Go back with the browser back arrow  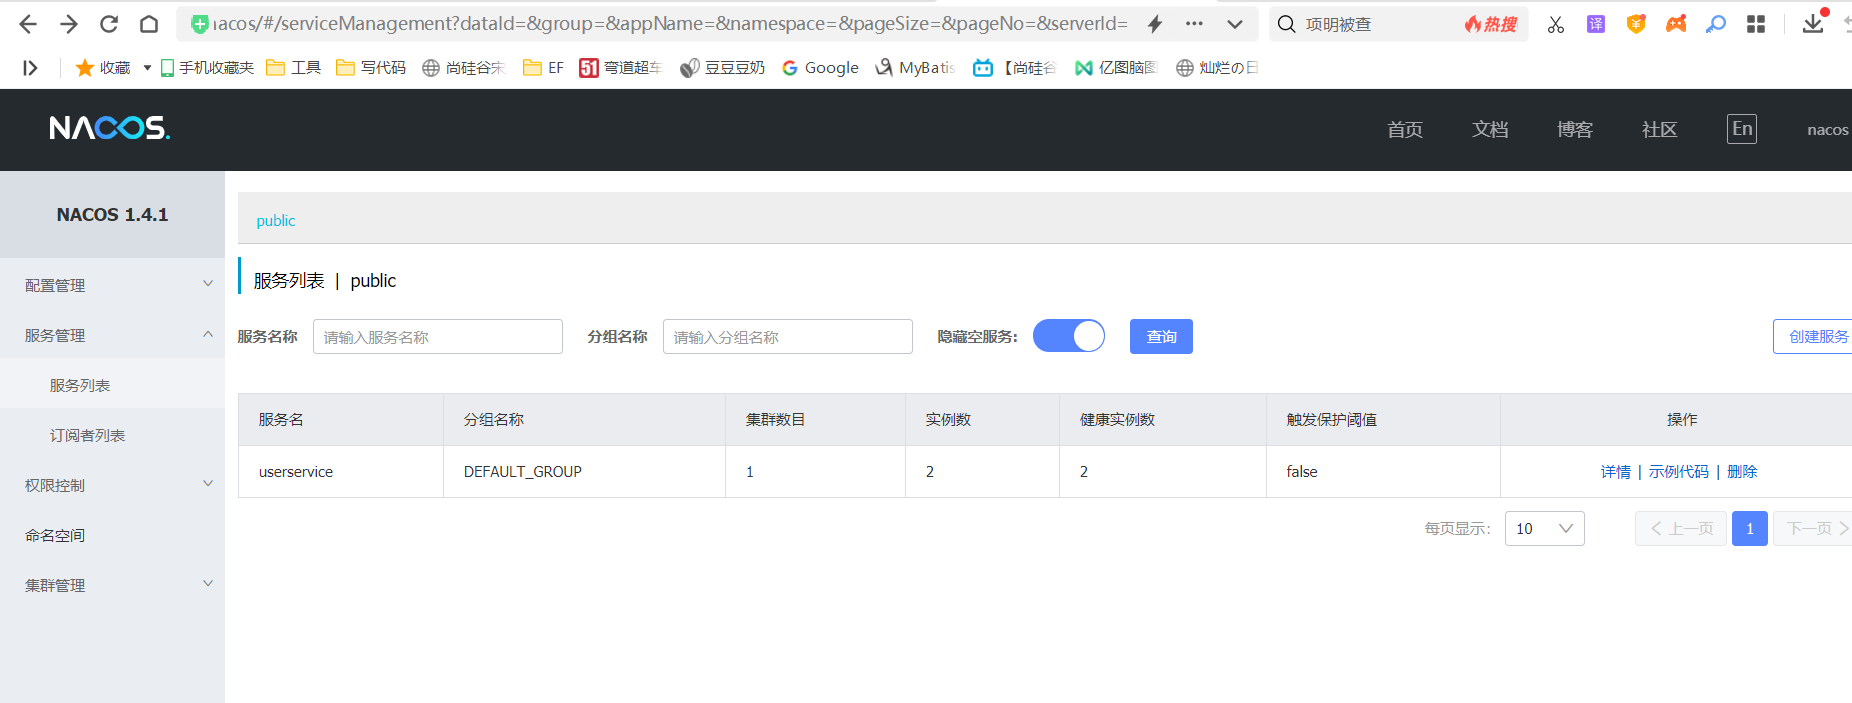(x=28, y=24)
